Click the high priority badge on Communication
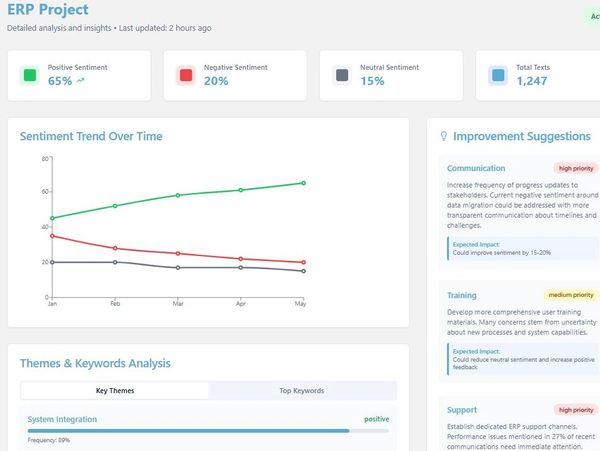Image resolution: width=600 pixels, height=451 pixels. [x=576, y=168]
